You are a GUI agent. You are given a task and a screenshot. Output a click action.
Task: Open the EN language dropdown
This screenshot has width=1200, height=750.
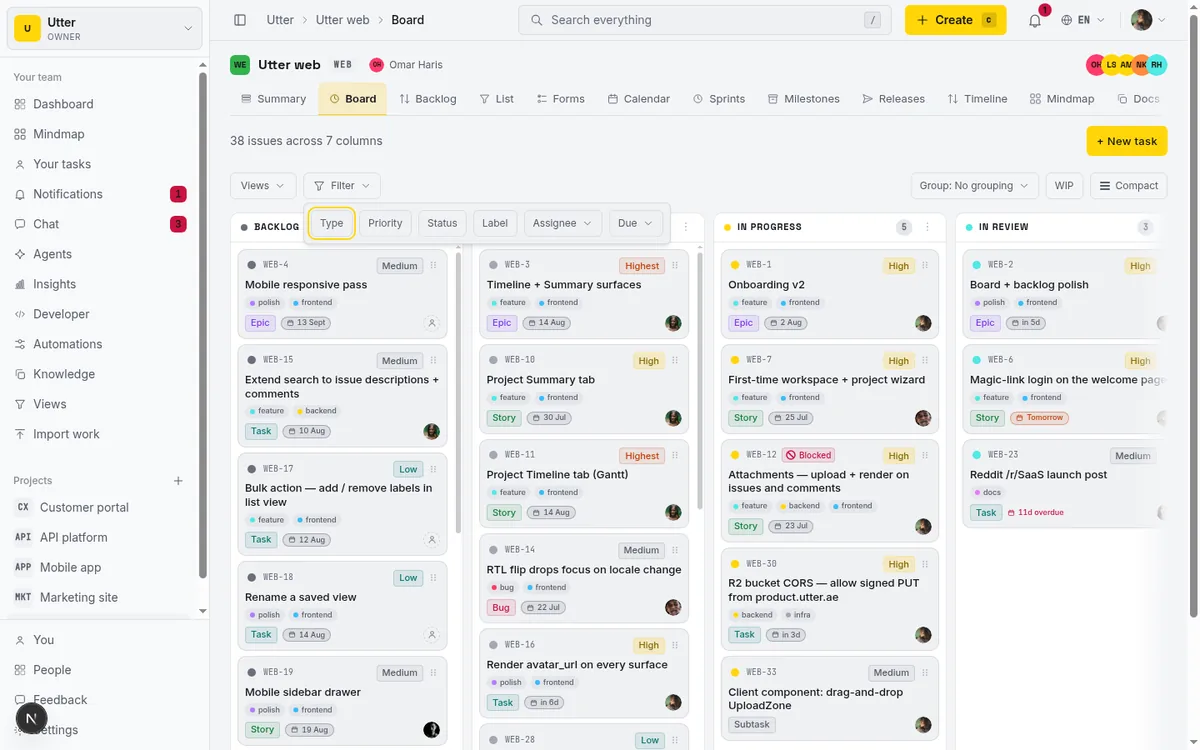1083,20
